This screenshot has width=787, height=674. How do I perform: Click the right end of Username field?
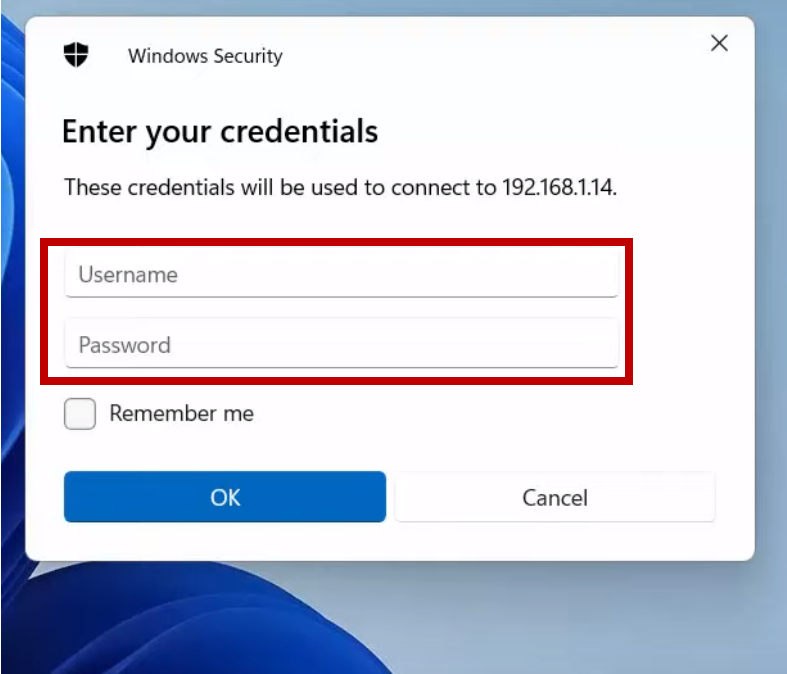pos(600,275)
